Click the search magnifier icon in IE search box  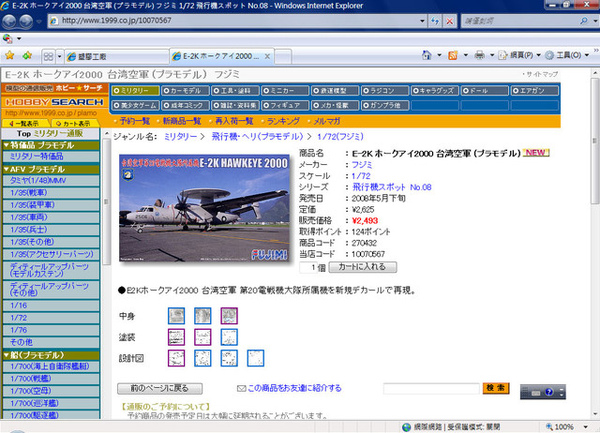click(584, 21)
